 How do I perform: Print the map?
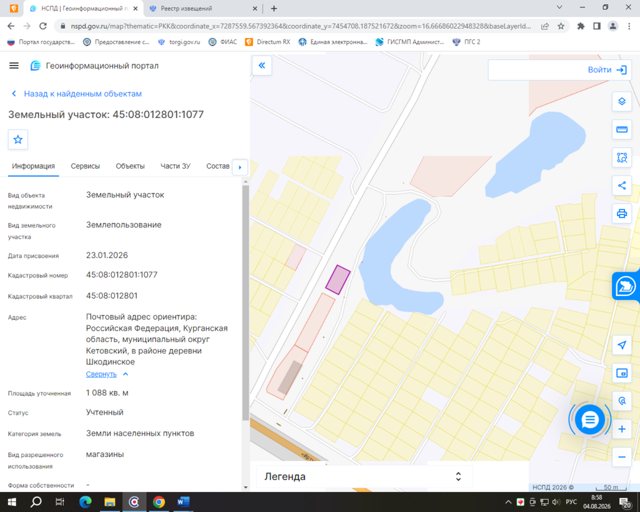point(622,214)
